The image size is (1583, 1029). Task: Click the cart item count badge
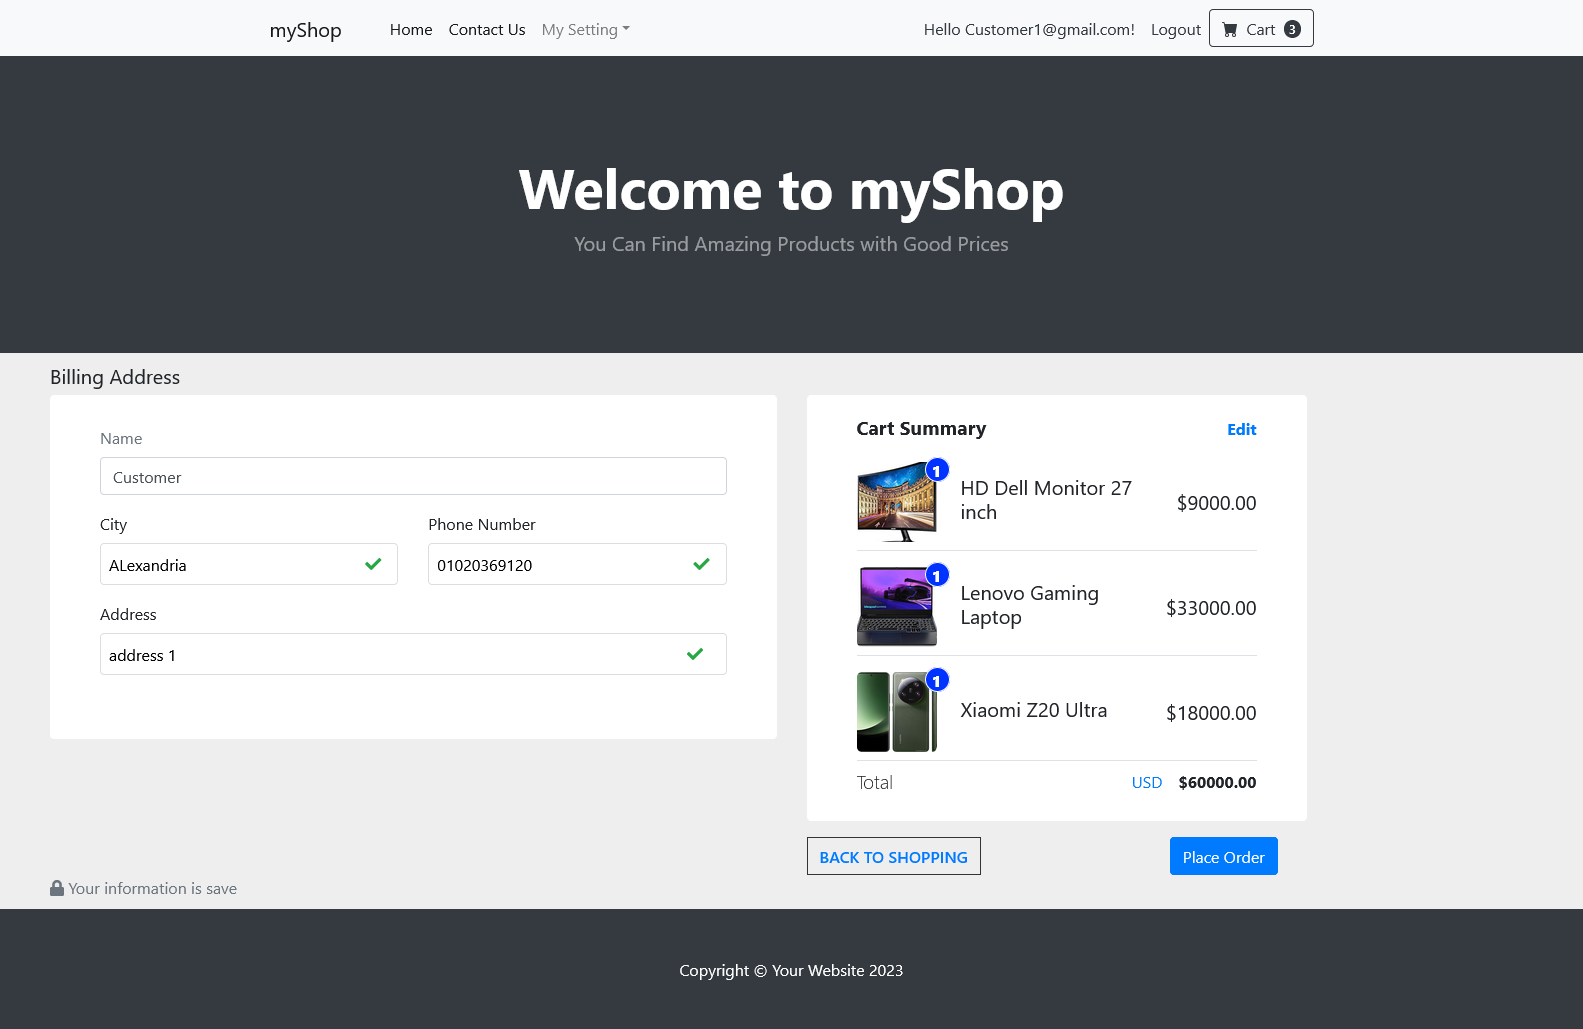click(1292, 29)
